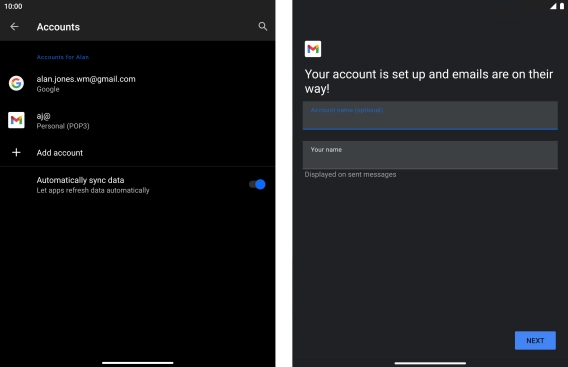The image size is (568, 367).
Task: Click the signal strength icon in status bar
Action: coord(553,6)
